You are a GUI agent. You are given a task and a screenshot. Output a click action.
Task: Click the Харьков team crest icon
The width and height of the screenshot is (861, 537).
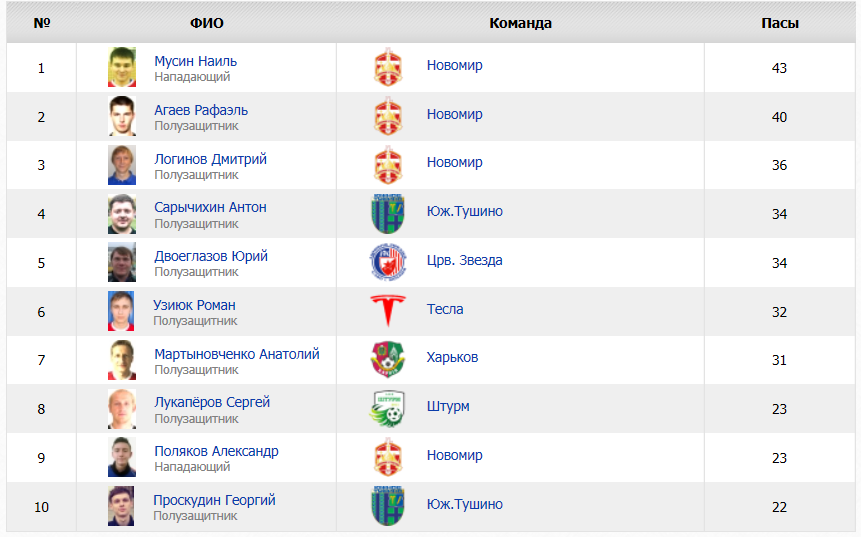[x=388, y=359]
